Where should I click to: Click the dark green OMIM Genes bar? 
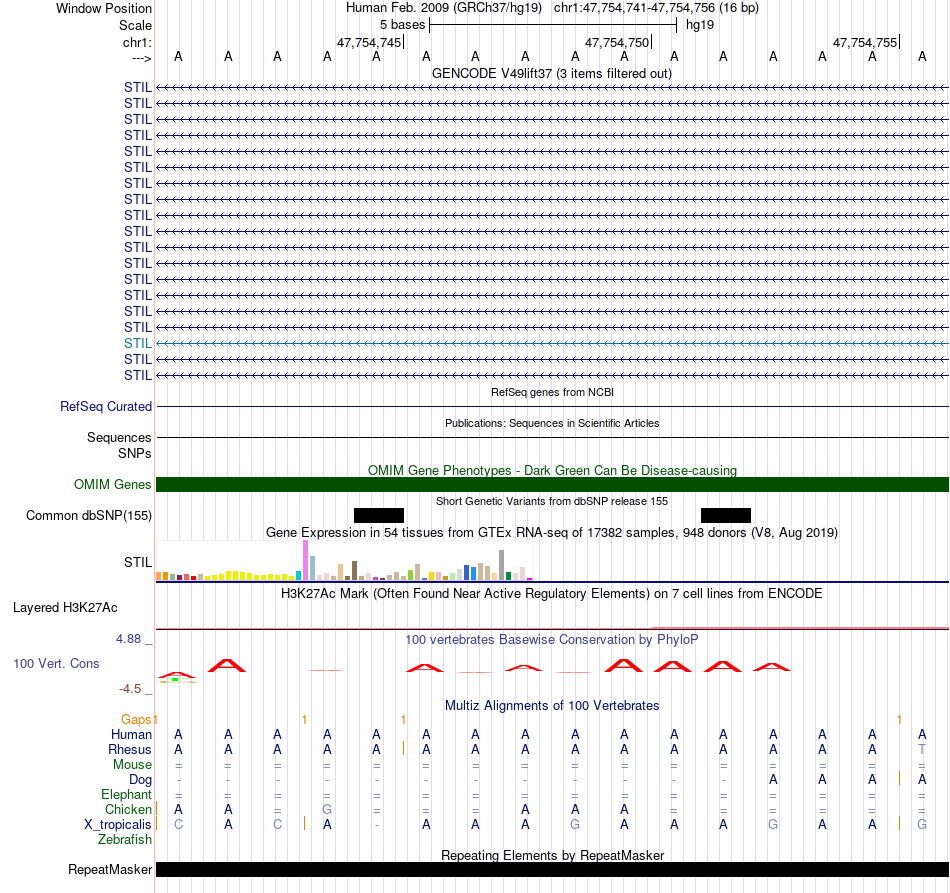552,485
